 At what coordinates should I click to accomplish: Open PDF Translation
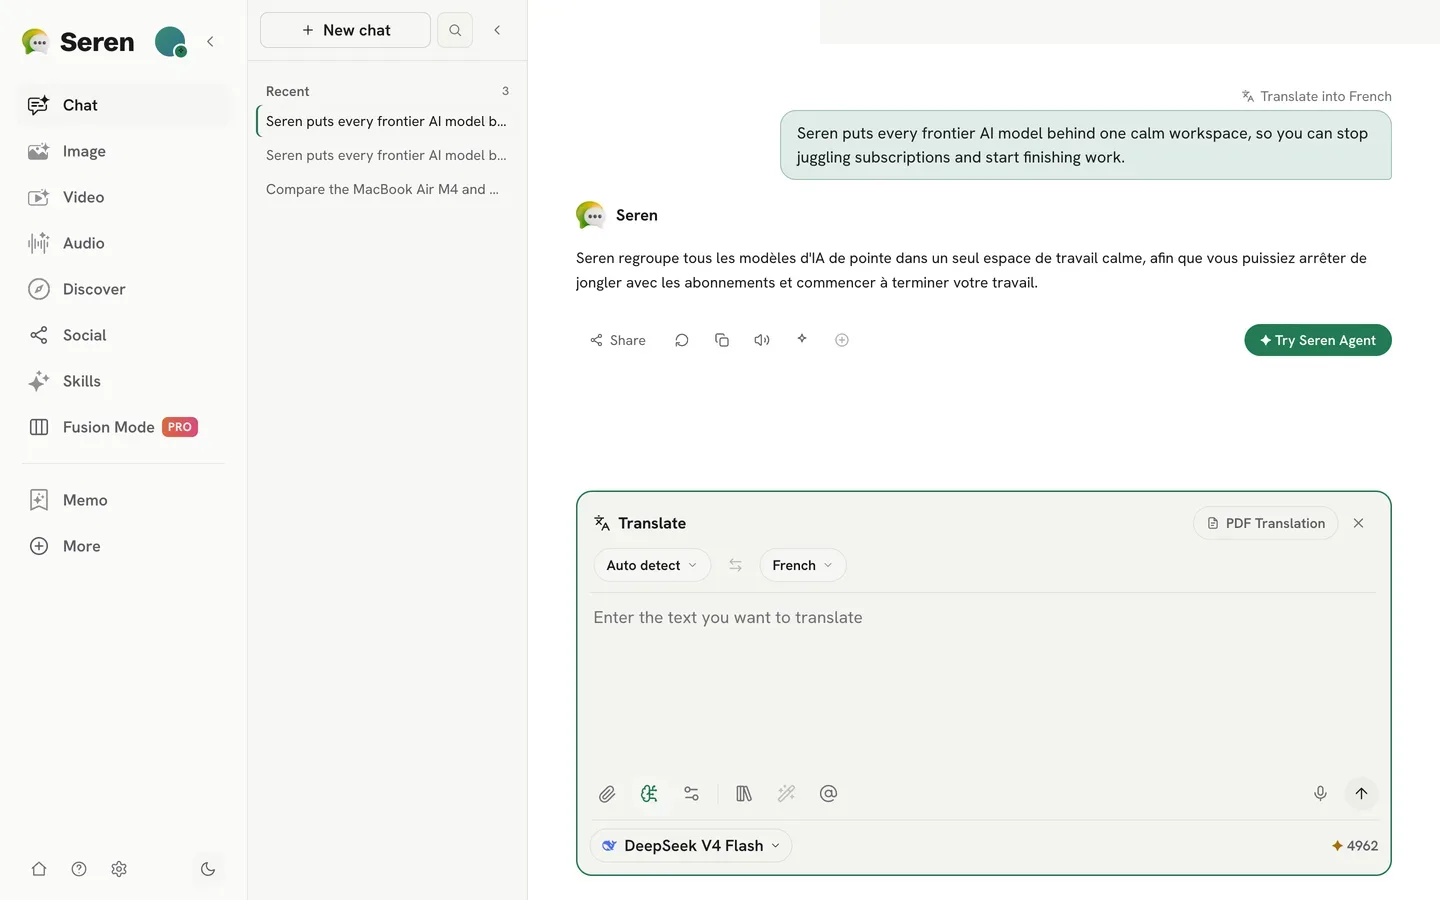[1266, 523]
